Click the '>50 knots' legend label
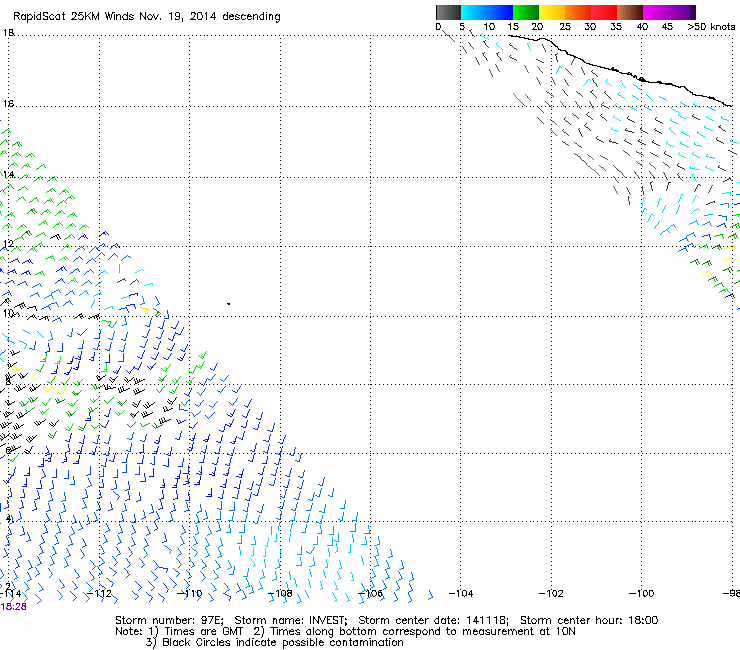 [711, 27]
